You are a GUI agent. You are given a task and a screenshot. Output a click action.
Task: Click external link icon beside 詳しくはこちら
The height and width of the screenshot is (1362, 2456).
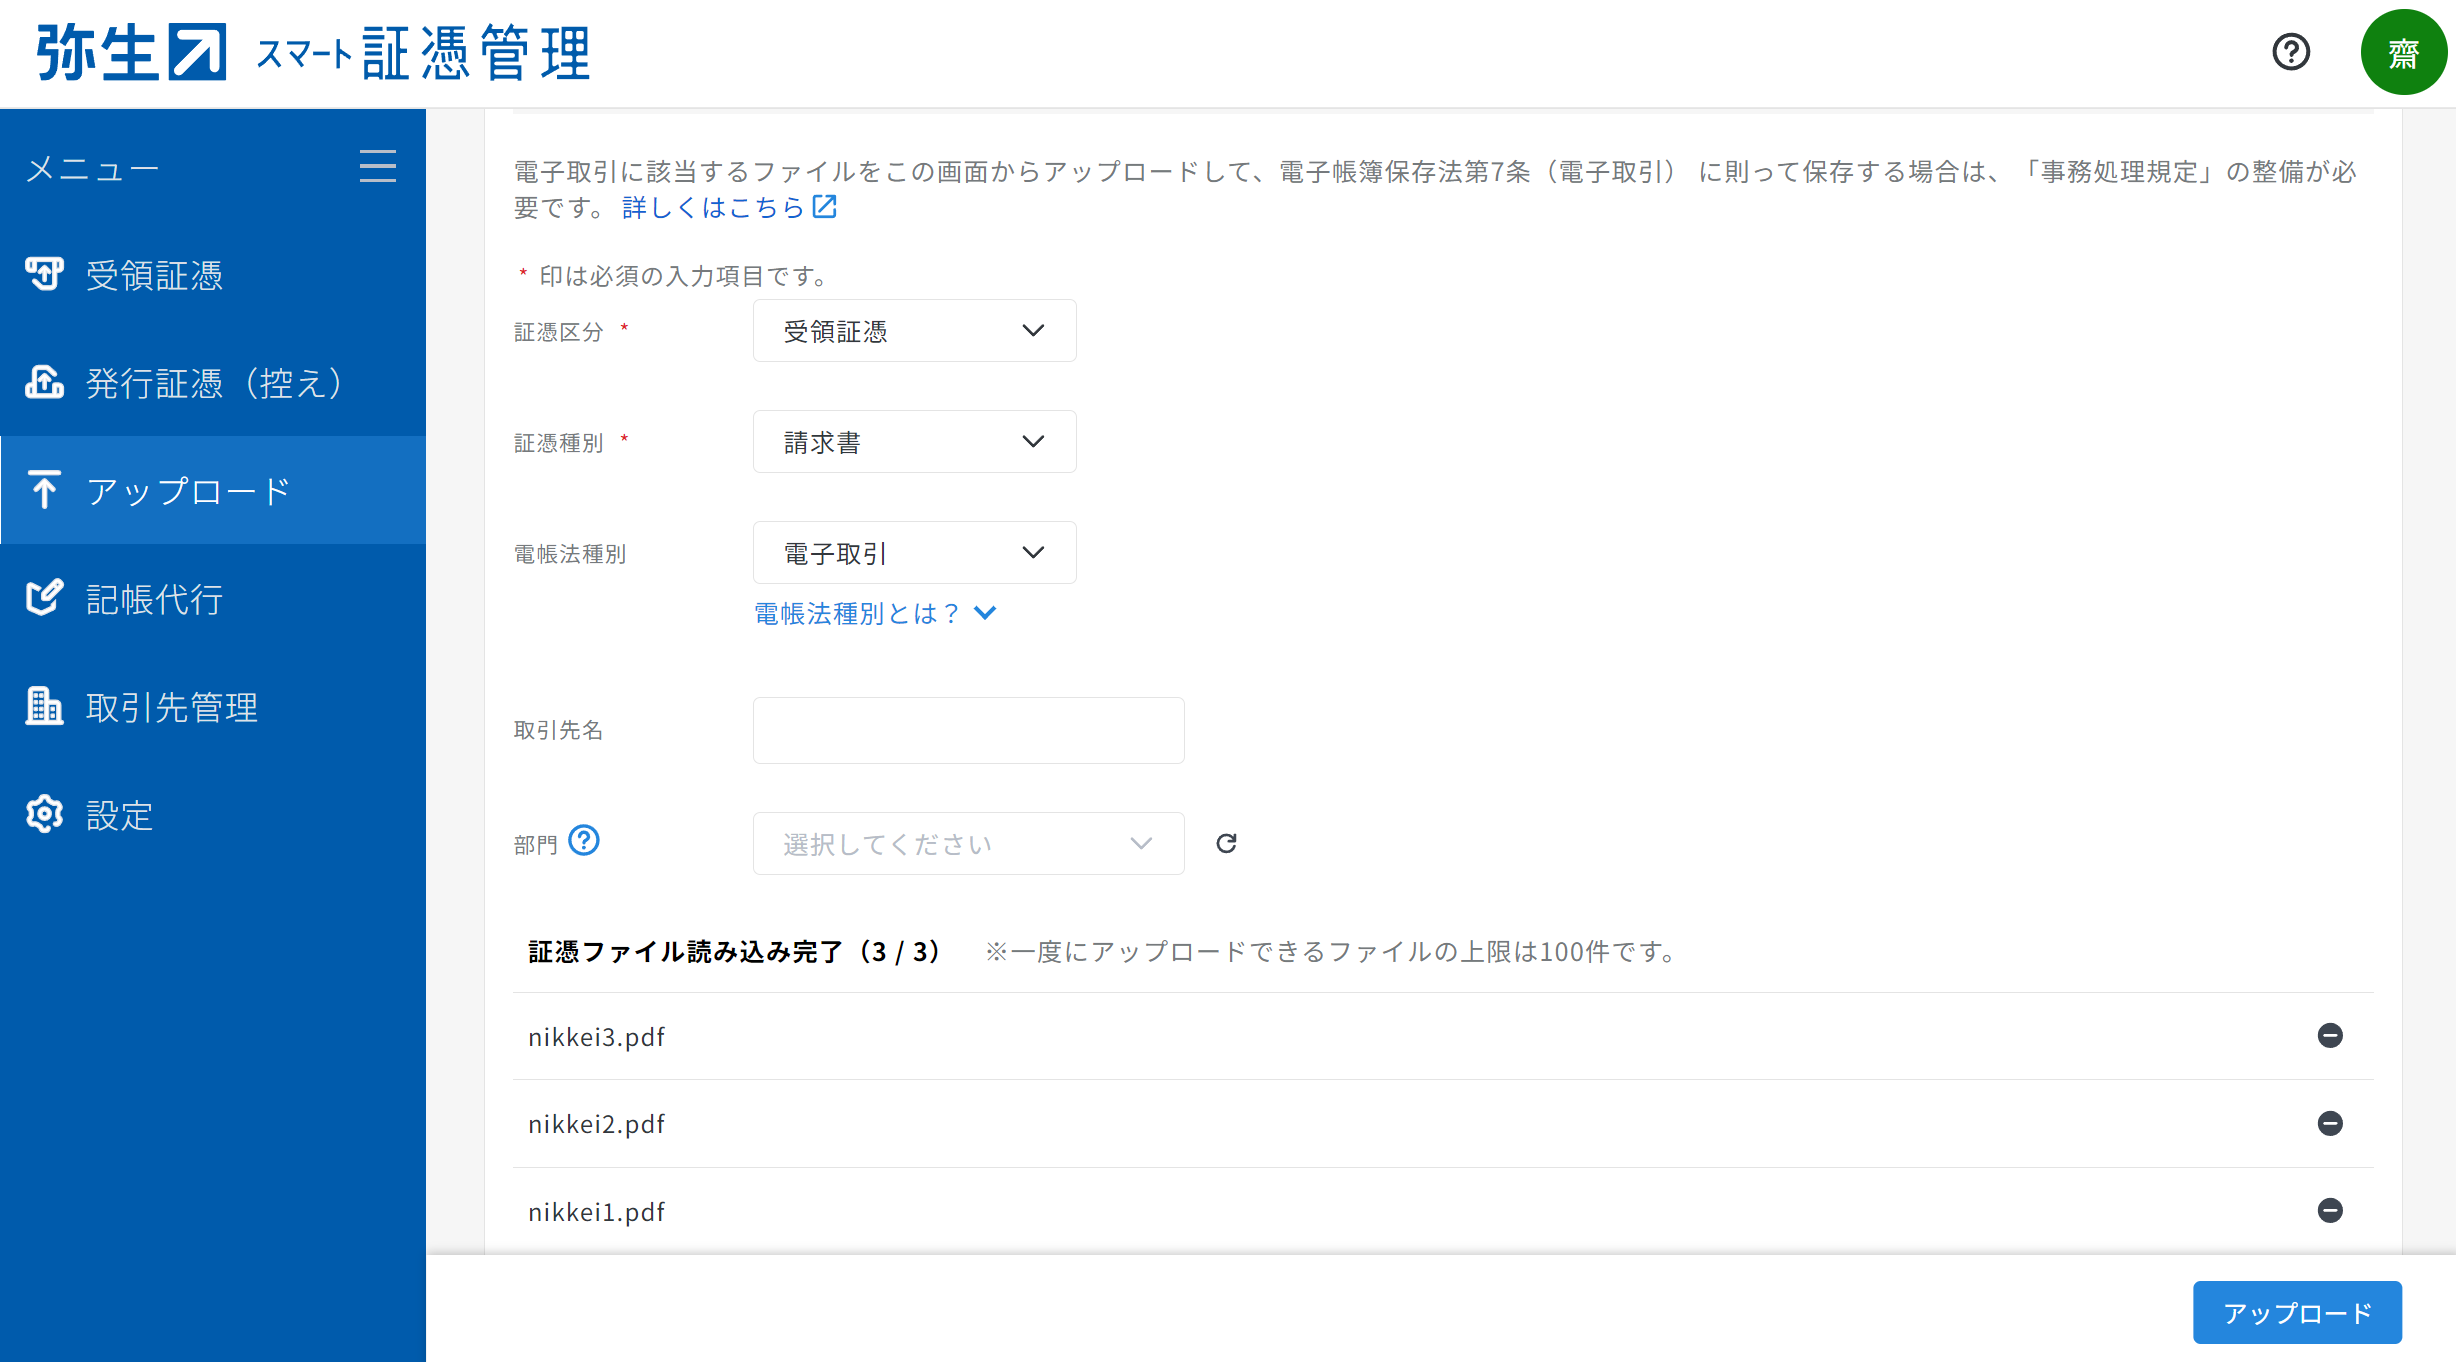click(x=824, y=206)
